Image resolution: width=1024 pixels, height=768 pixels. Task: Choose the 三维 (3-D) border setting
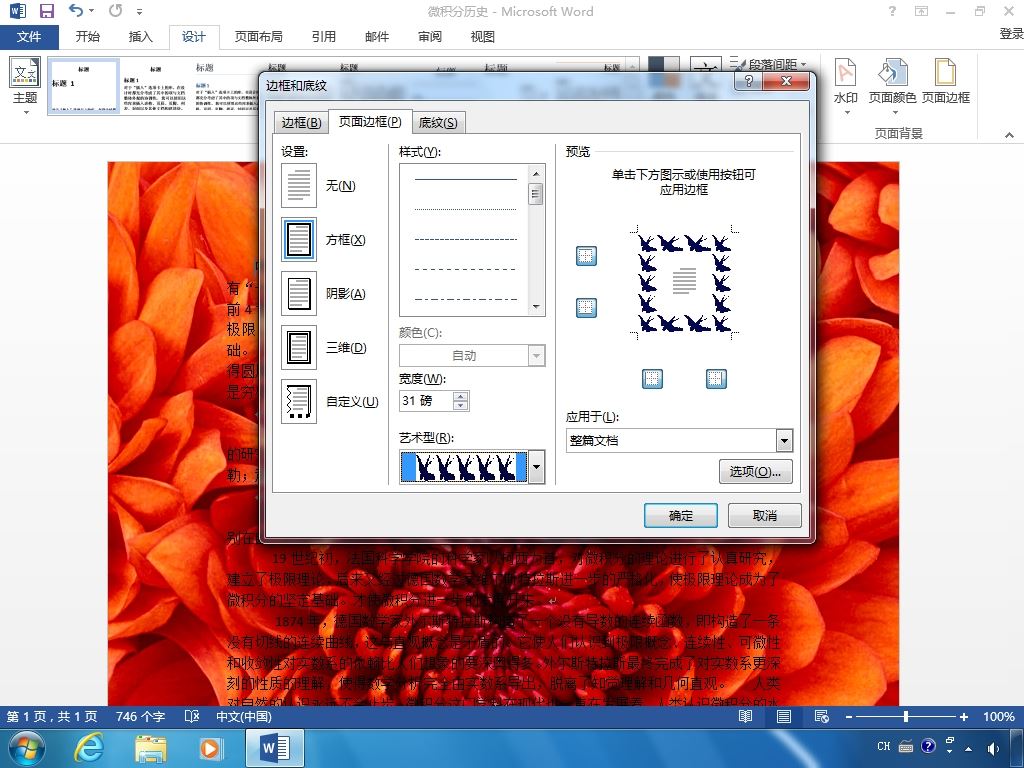point(299,347)
